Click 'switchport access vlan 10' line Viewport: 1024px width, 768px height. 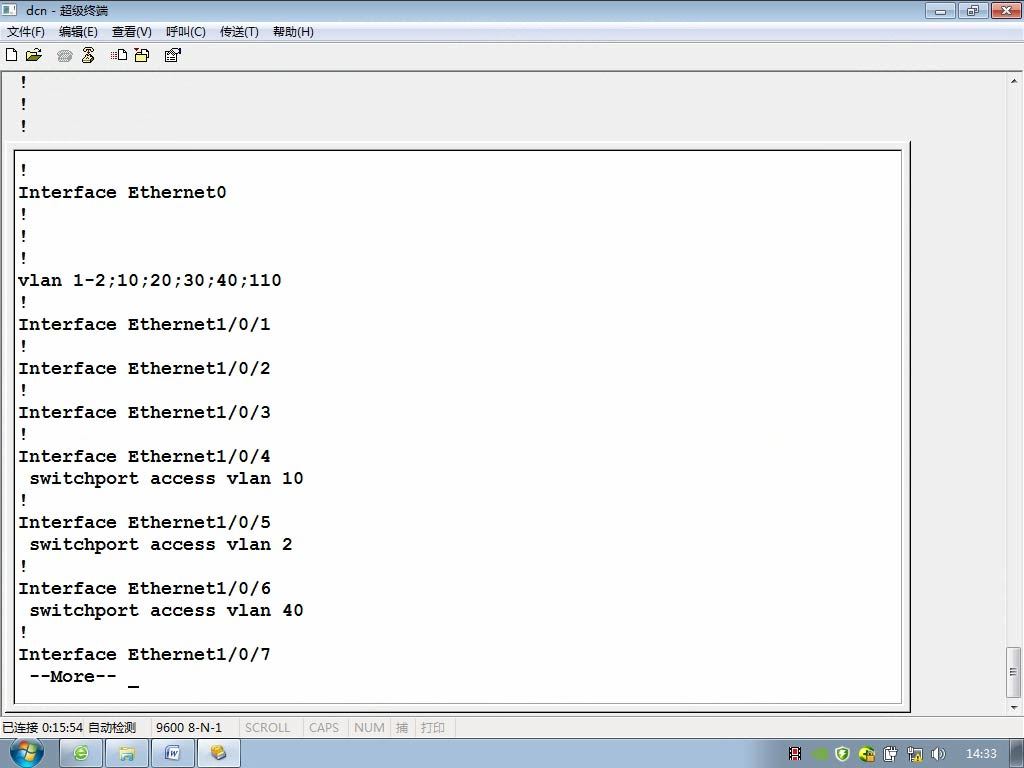coord(167,479)
